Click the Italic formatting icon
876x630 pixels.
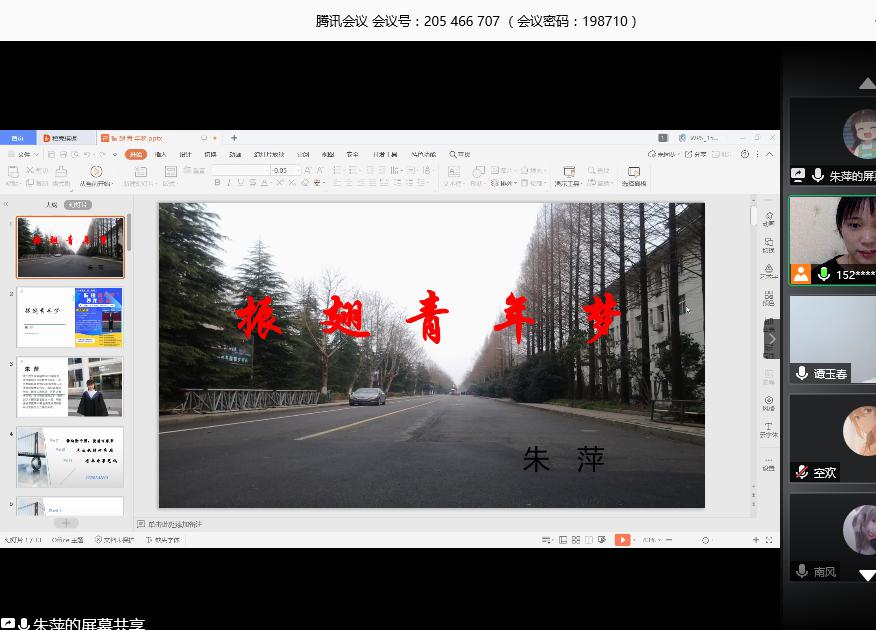(x=229, y=183)
